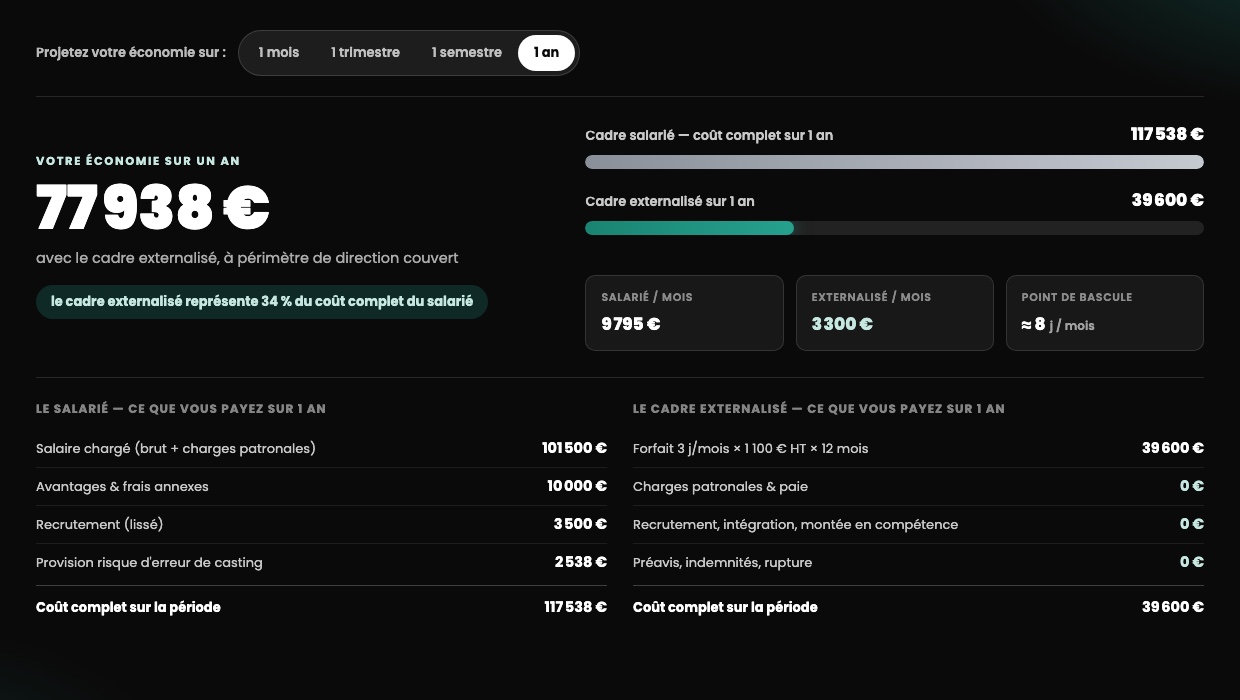Image resolution: width=1240 pixels, height=700 pixels.
Task: Click the 3 500 € recruitment amount
Action: [580, 524]
